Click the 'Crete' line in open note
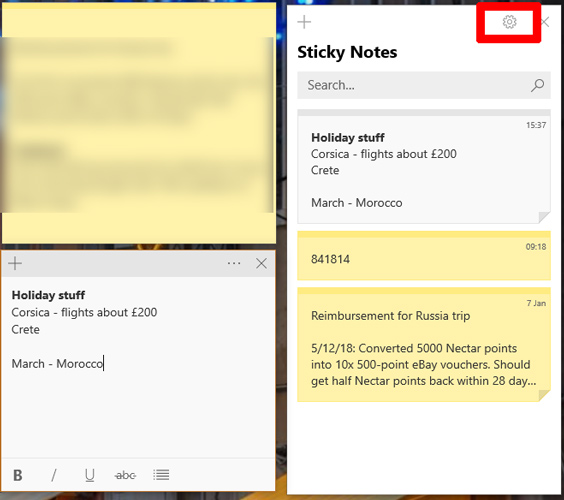 26,329
